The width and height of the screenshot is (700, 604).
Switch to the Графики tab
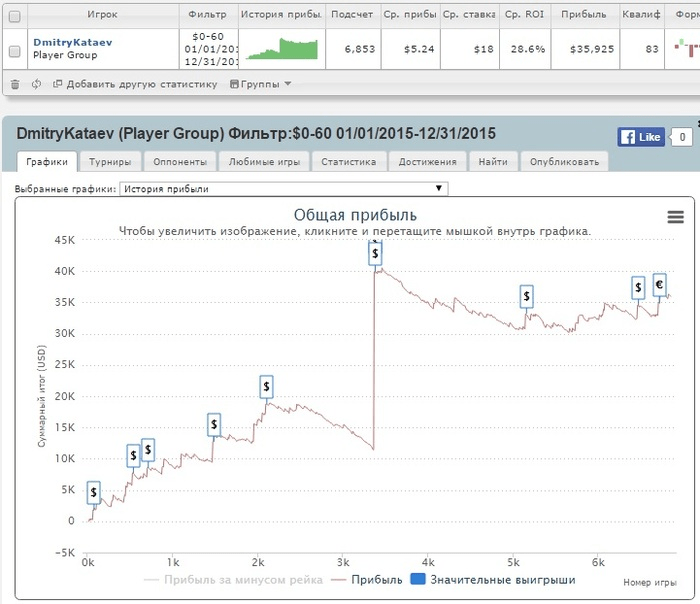[x=47, y=162]
